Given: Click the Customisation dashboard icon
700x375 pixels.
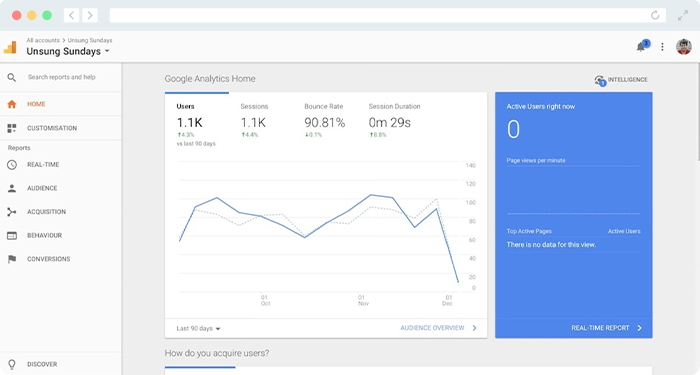Looking at the screenshot, I should (12, 128).
